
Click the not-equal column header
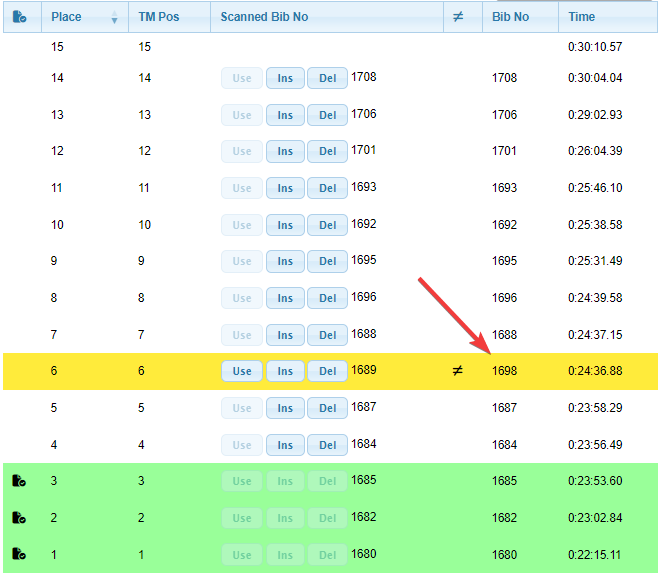click(458, 17)
